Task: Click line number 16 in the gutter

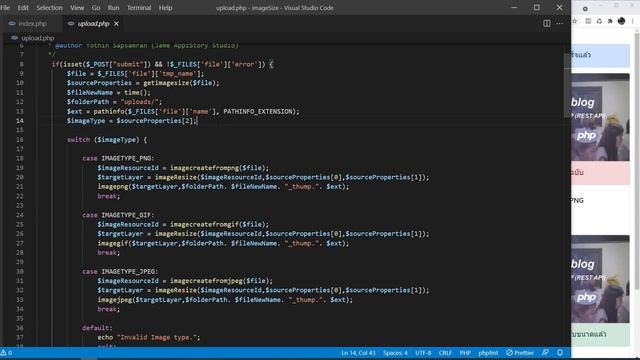Action: (x=20, y=140)
